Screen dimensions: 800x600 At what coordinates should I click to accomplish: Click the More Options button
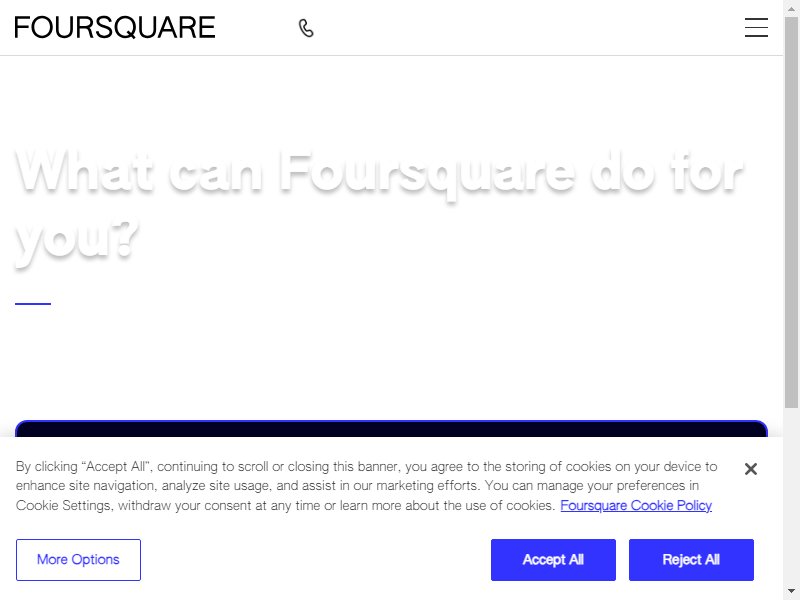pos(78,560)
